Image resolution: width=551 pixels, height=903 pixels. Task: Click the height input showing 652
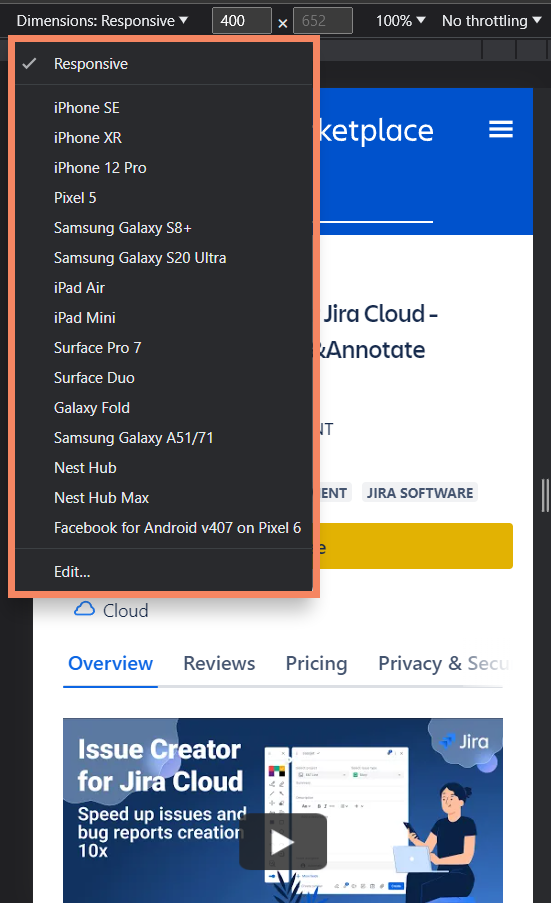click(x=322, y=21)
